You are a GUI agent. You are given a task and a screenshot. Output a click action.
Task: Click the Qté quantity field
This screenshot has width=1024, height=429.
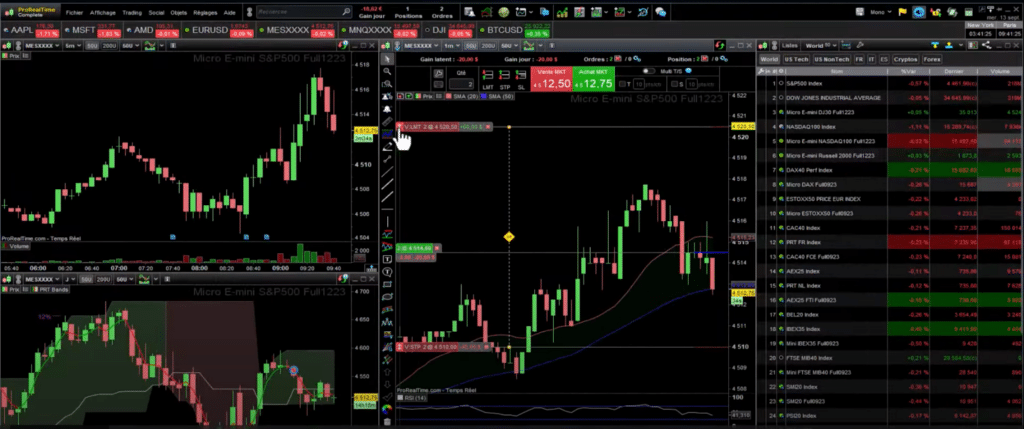(461, 84)
